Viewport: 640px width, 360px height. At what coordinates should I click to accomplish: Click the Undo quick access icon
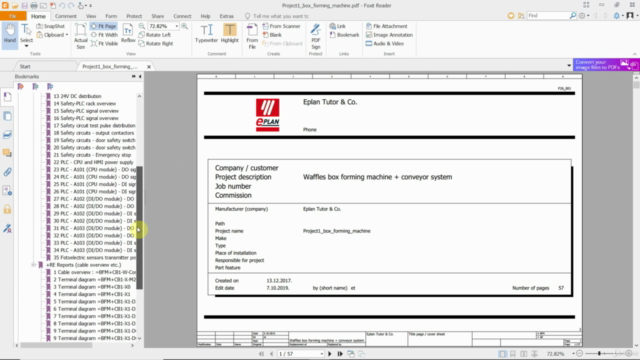pyautogui.click(x=62, y=5)
